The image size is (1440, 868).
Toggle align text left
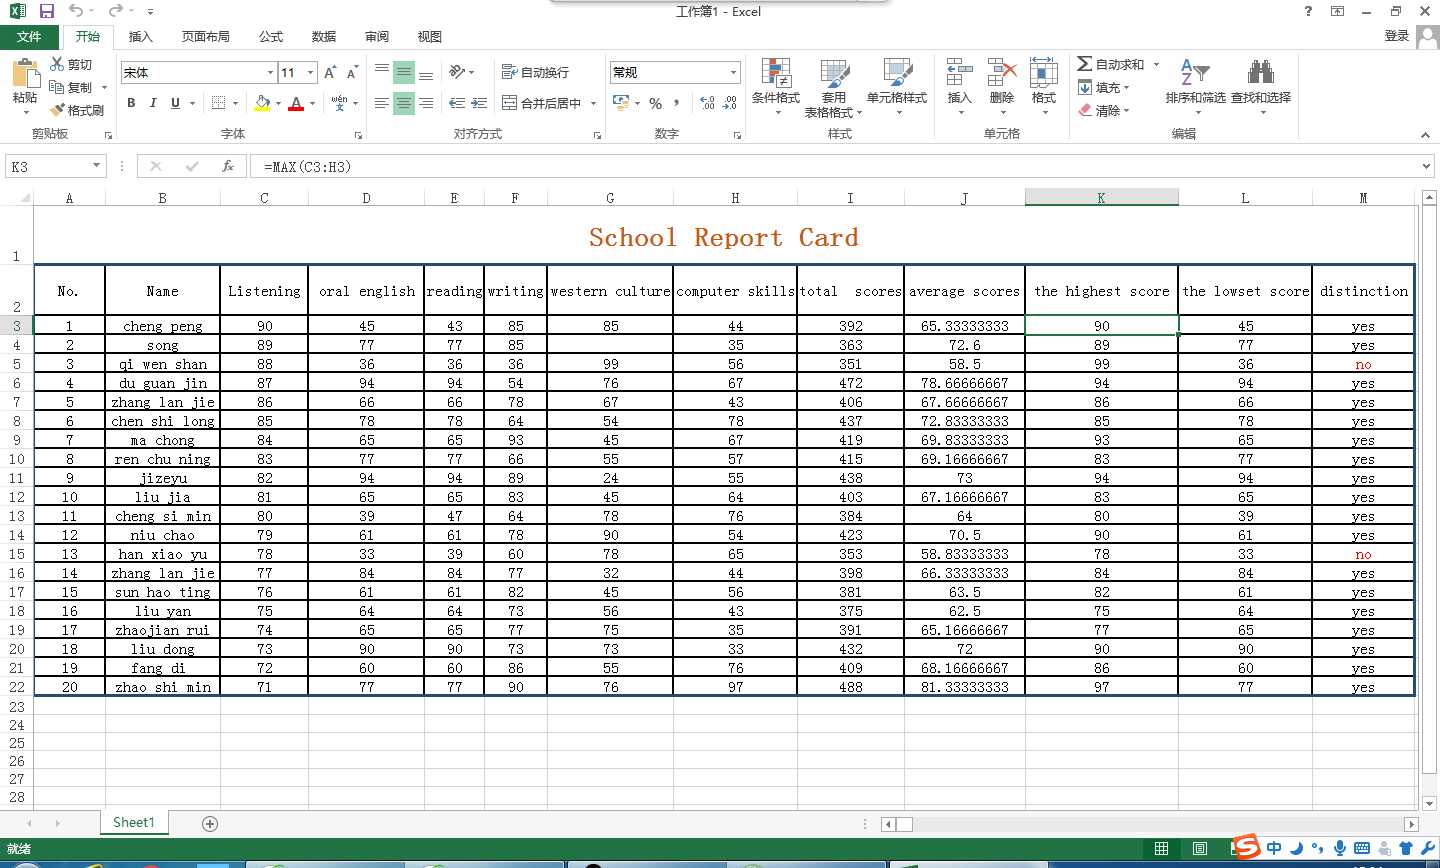(x=382, y=103)
